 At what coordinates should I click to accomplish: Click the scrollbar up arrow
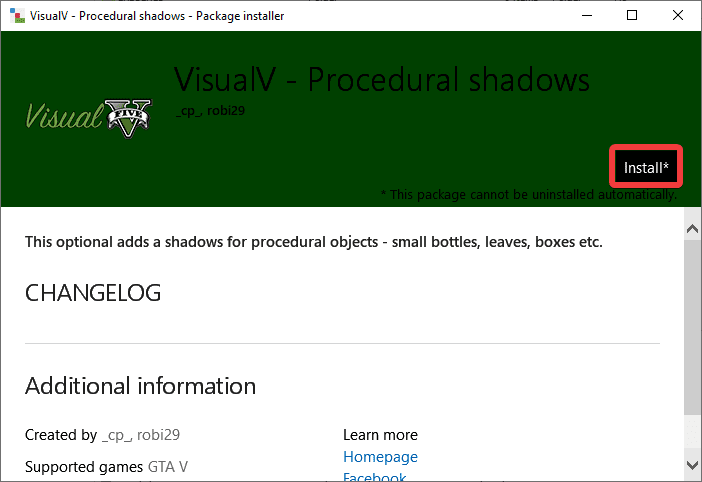[x=691, y=230]
